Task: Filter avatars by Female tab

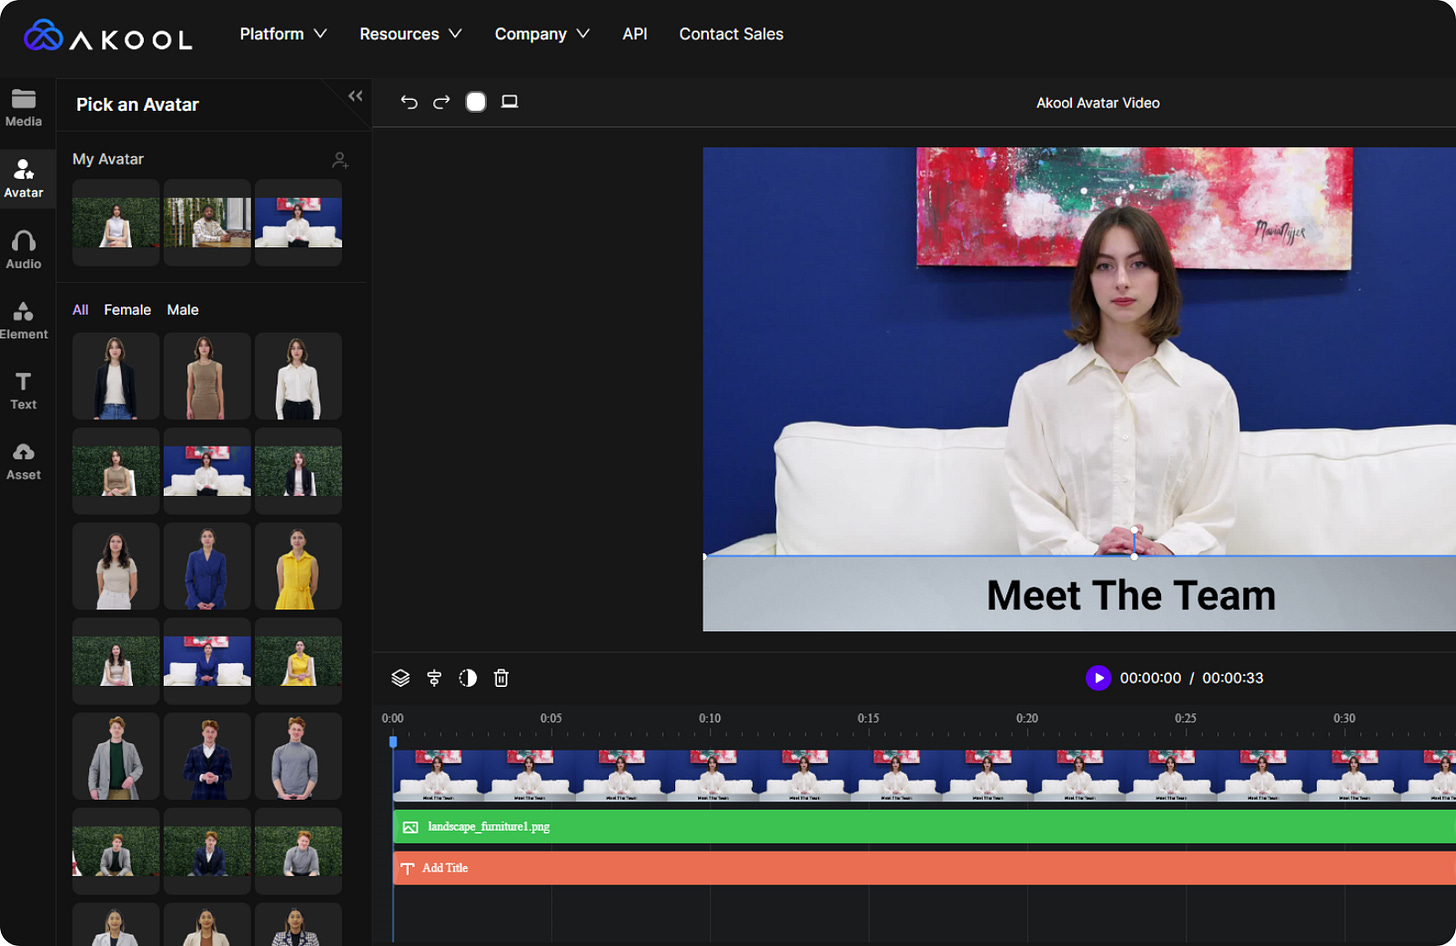Action: 127,310
